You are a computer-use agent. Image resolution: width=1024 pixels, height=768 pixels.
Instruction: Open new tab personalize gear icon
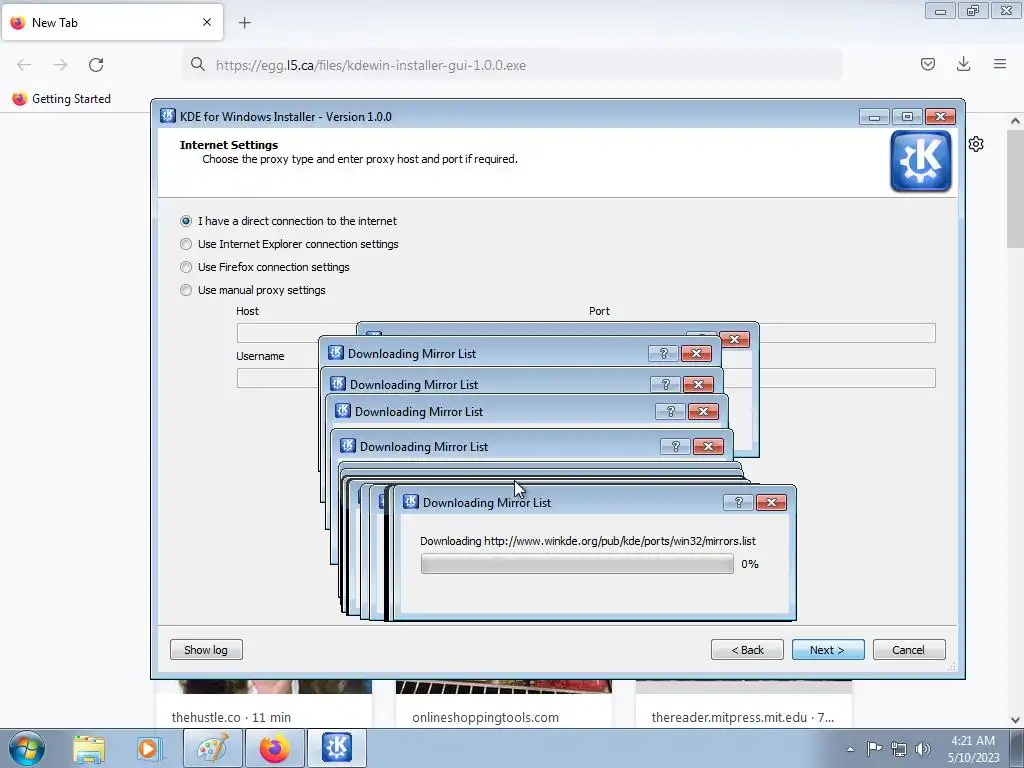click(976, 144)
